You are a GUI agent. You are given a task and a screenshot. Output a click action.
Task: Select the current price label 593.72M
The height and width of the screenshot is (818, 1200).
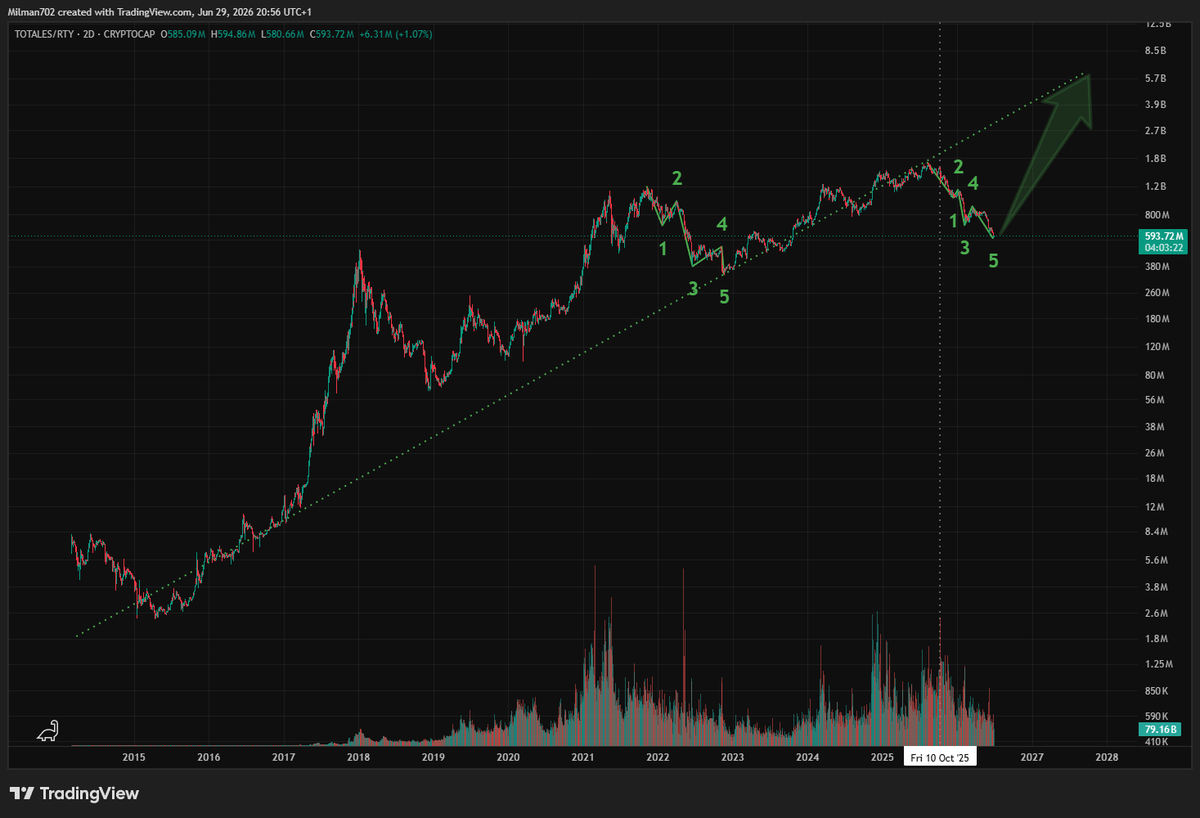point(1163,236)
